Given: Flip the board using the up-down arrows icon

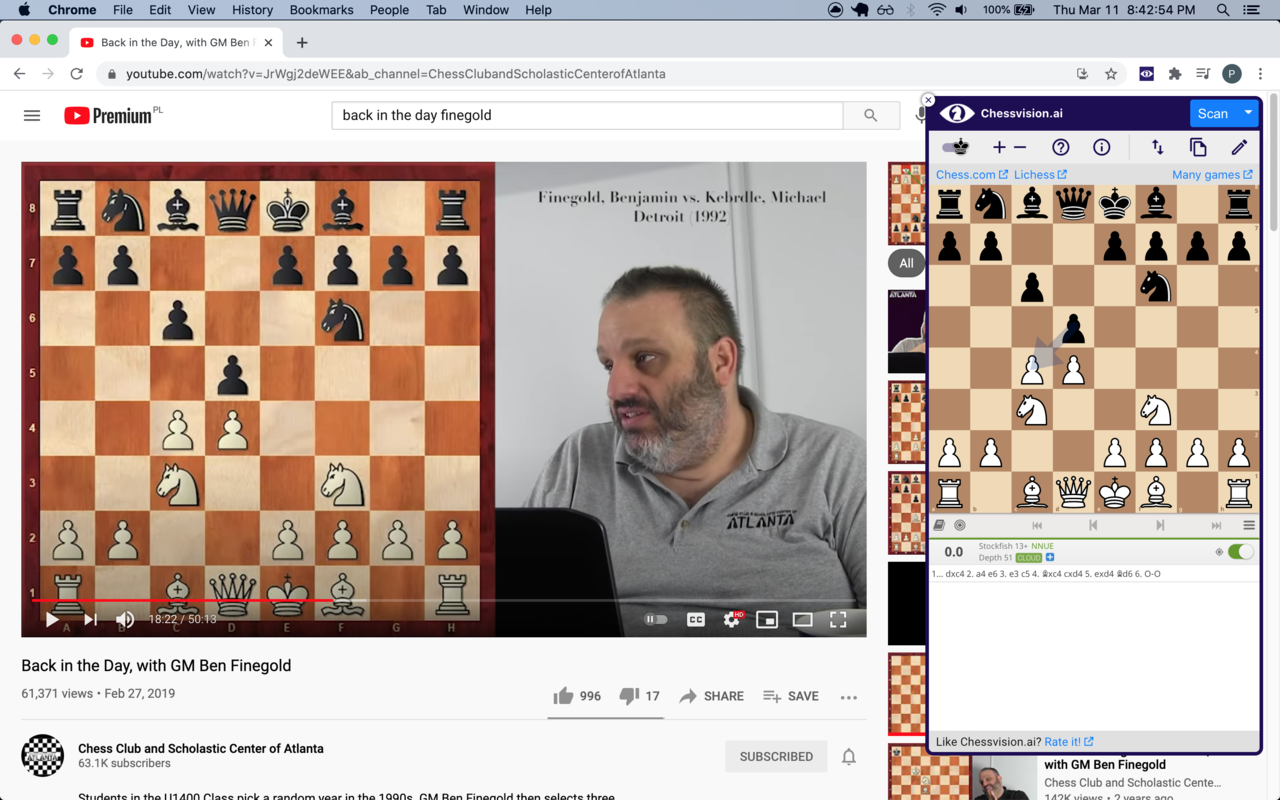Looking at the screenshot, I should pyautogui.click(x=1157, y=147).
